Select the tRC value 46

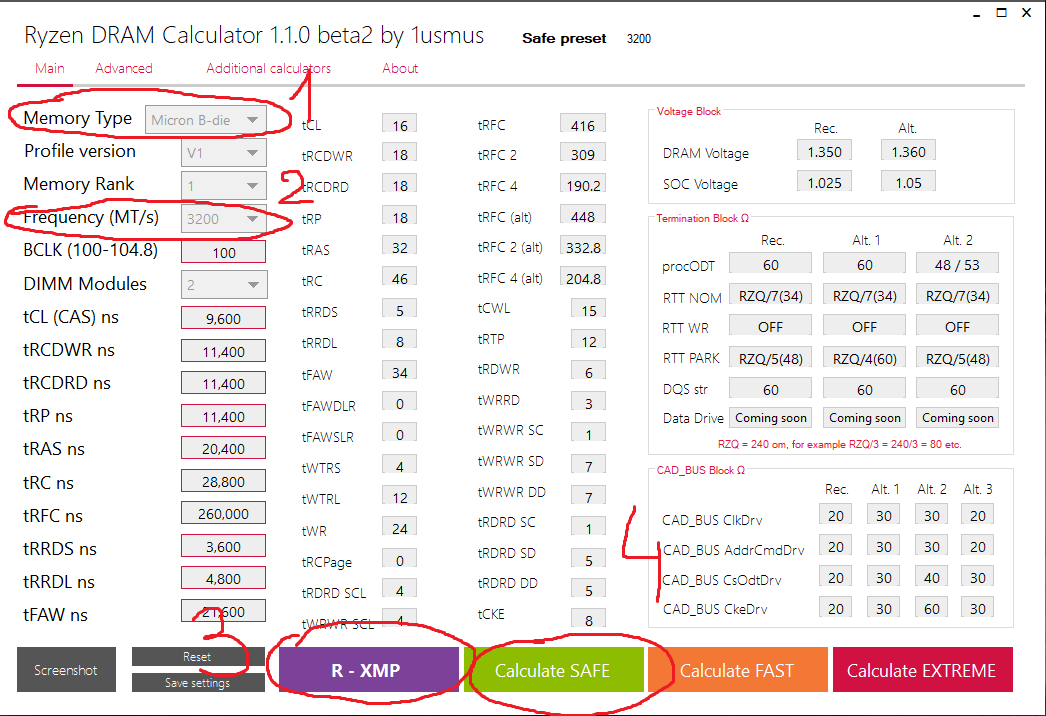point(400,278)
